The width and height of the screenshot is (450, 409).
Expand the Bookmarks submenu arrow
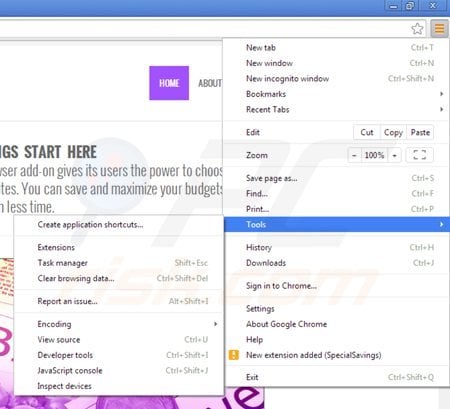point(441,94)
